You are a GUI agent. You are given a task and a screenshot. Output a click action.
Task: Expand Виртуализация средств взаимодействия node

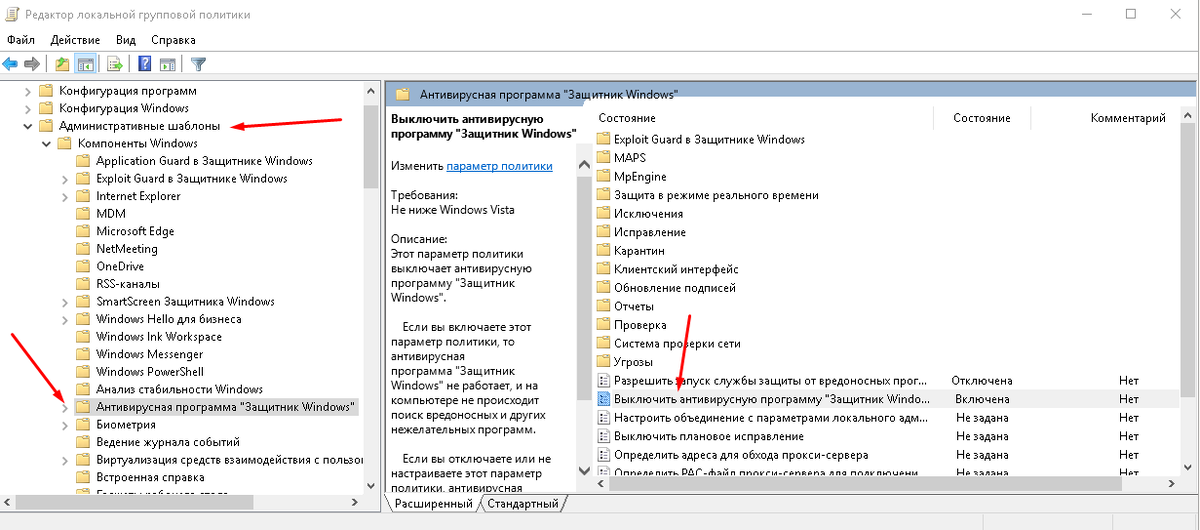[x=65, y=460]
